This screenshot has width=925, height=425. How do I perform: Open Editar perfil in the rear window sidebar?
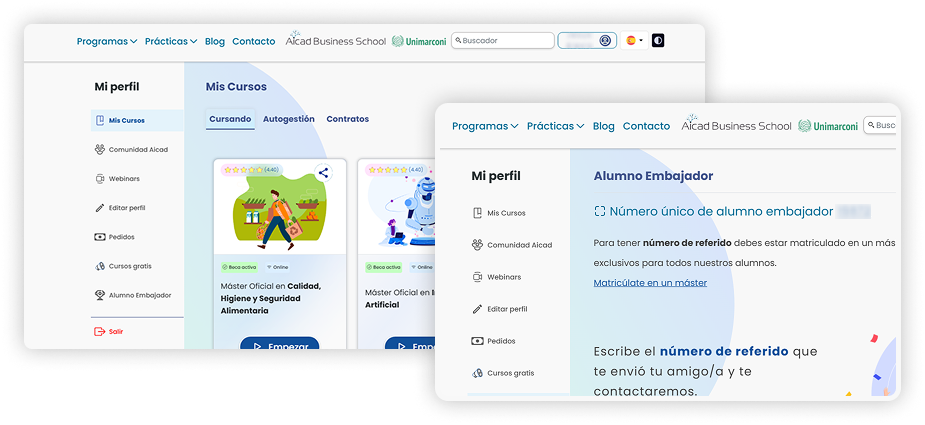127,208
